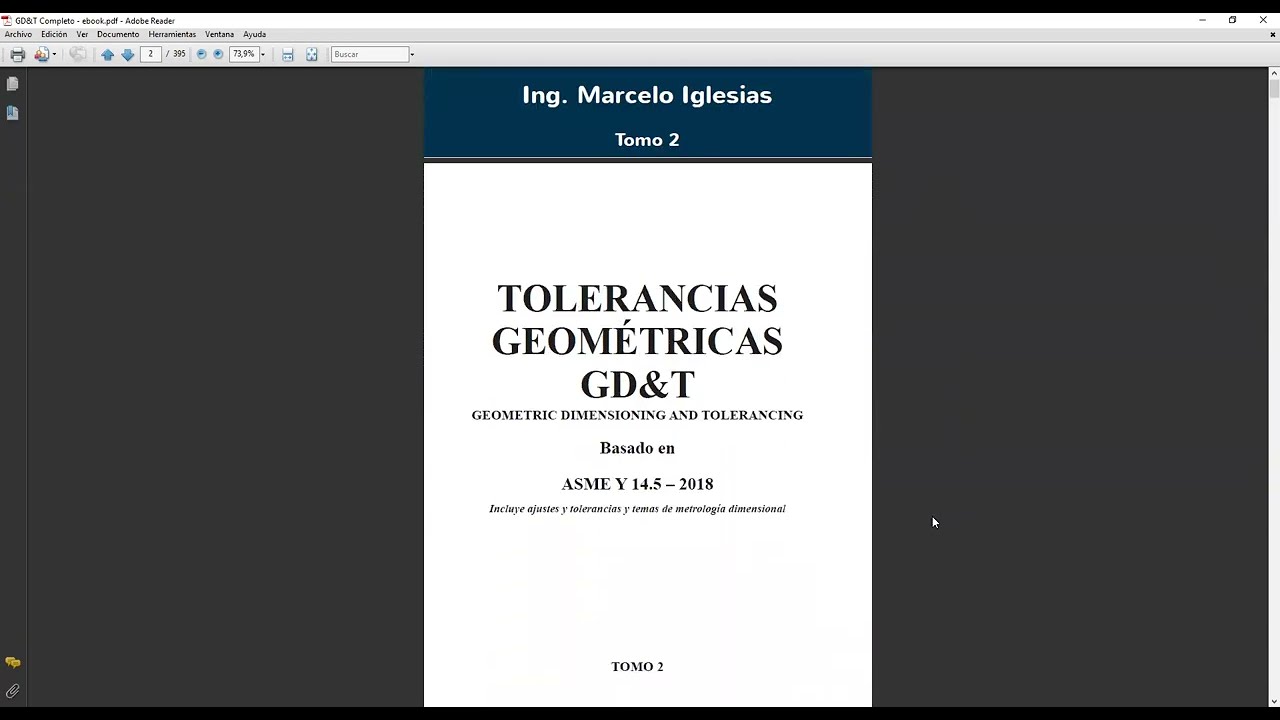
Task: Click the grayed globe icon in toolbar
Action: (77, 54)
